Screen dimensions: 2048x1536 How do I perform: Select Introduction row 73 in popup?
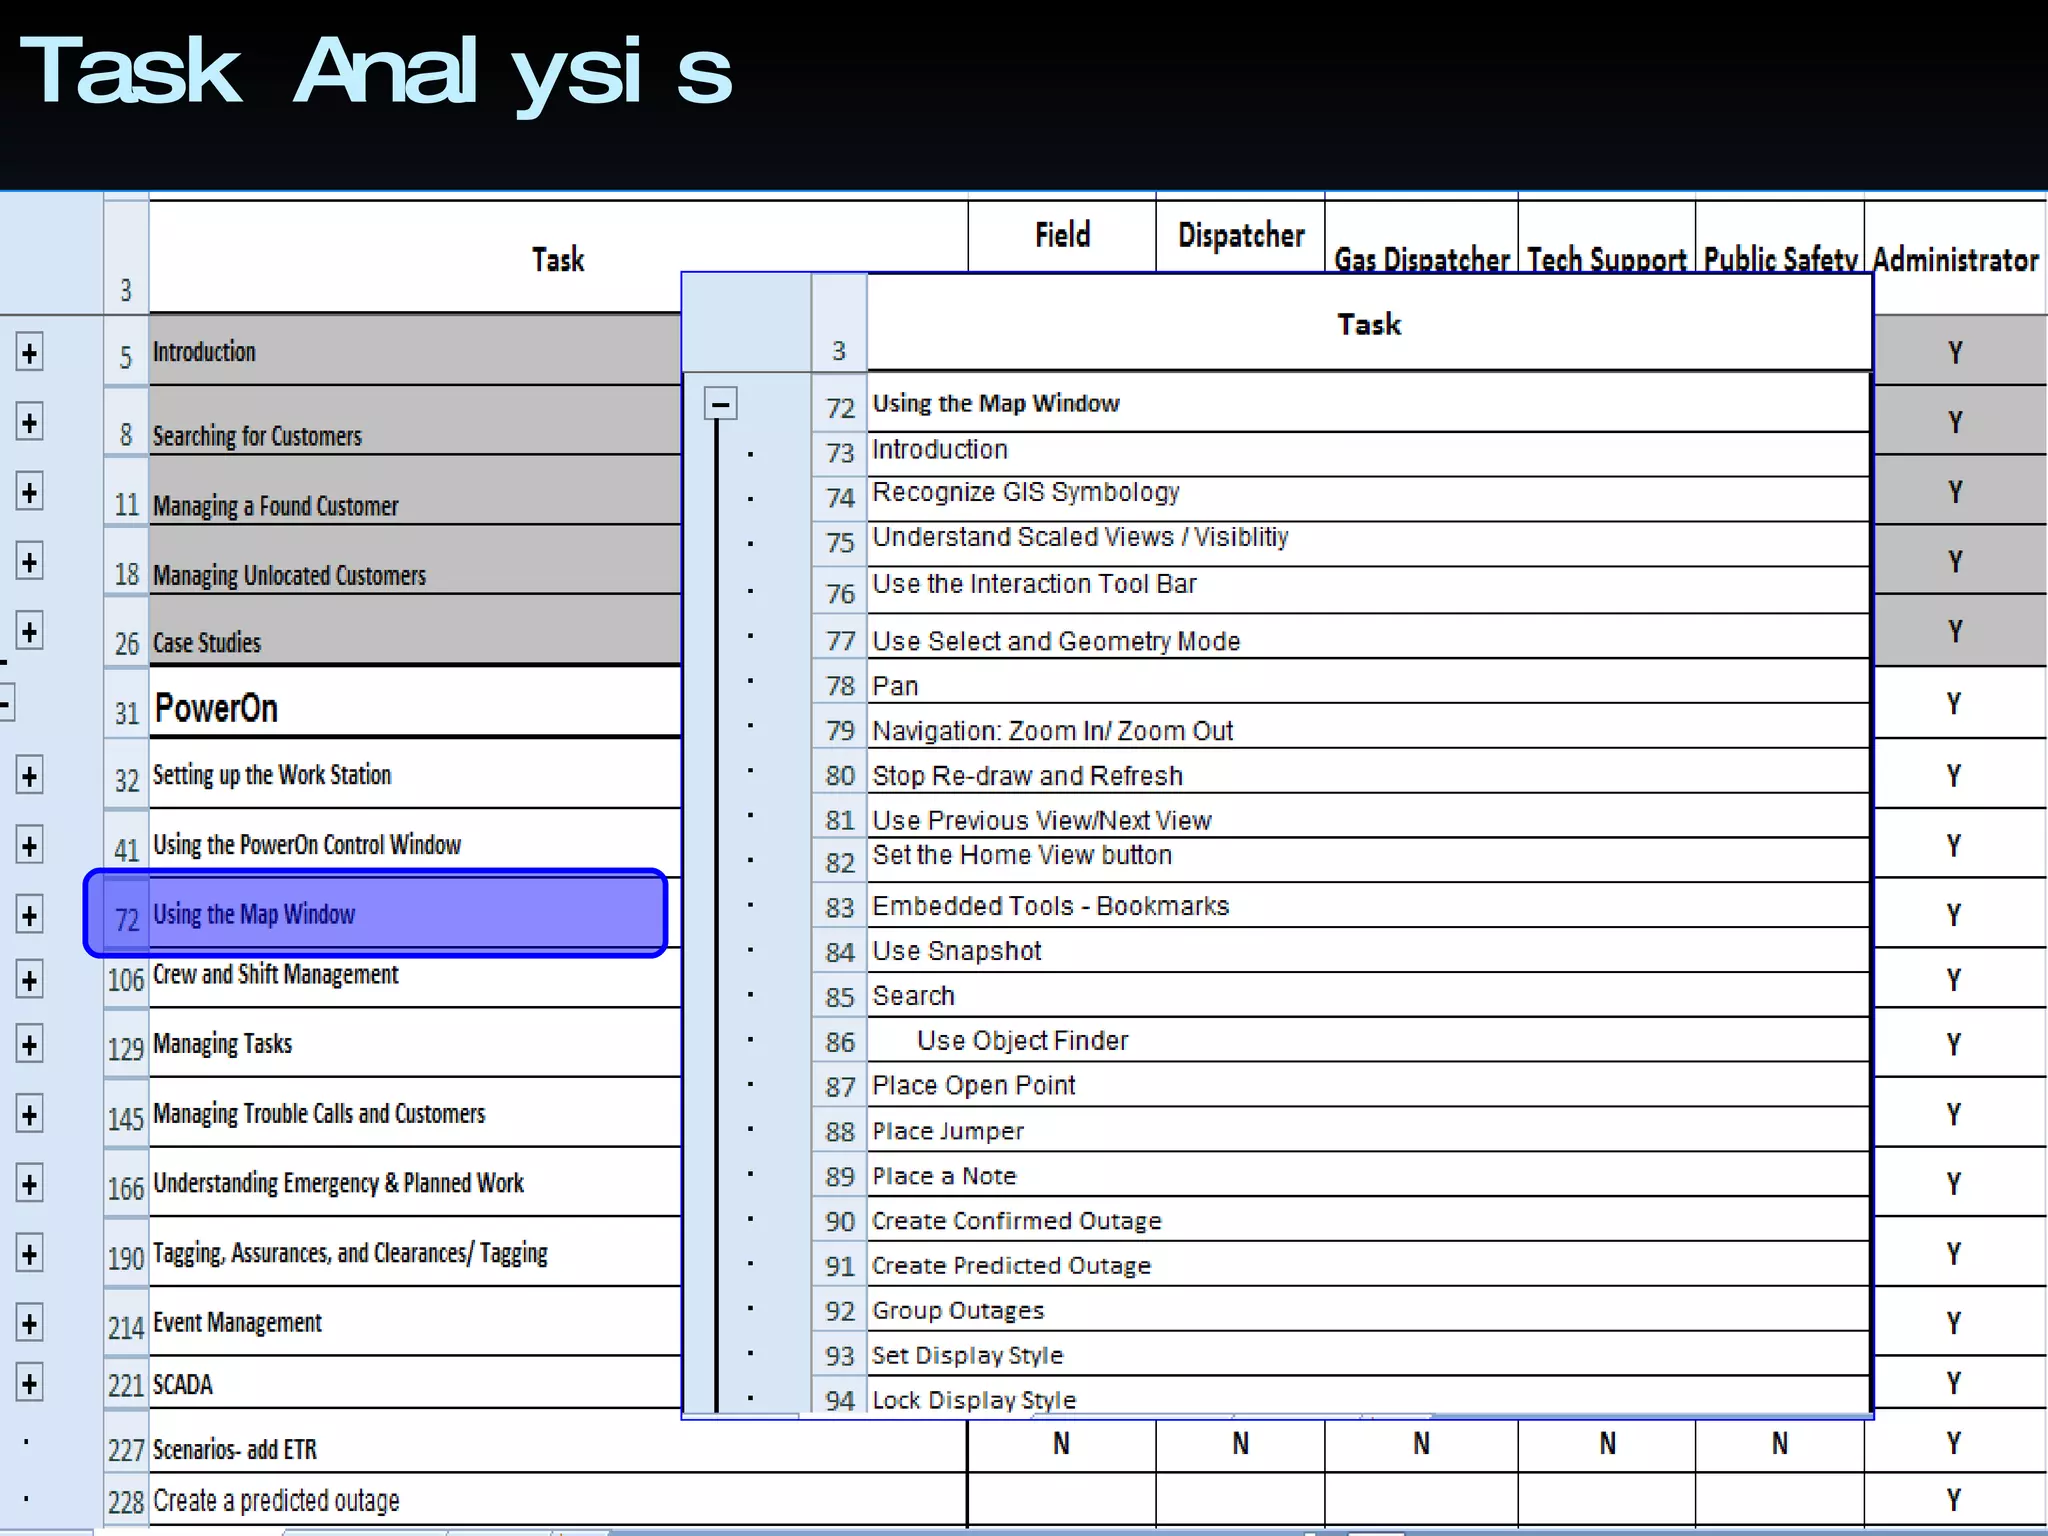(x=1368, y=454)
